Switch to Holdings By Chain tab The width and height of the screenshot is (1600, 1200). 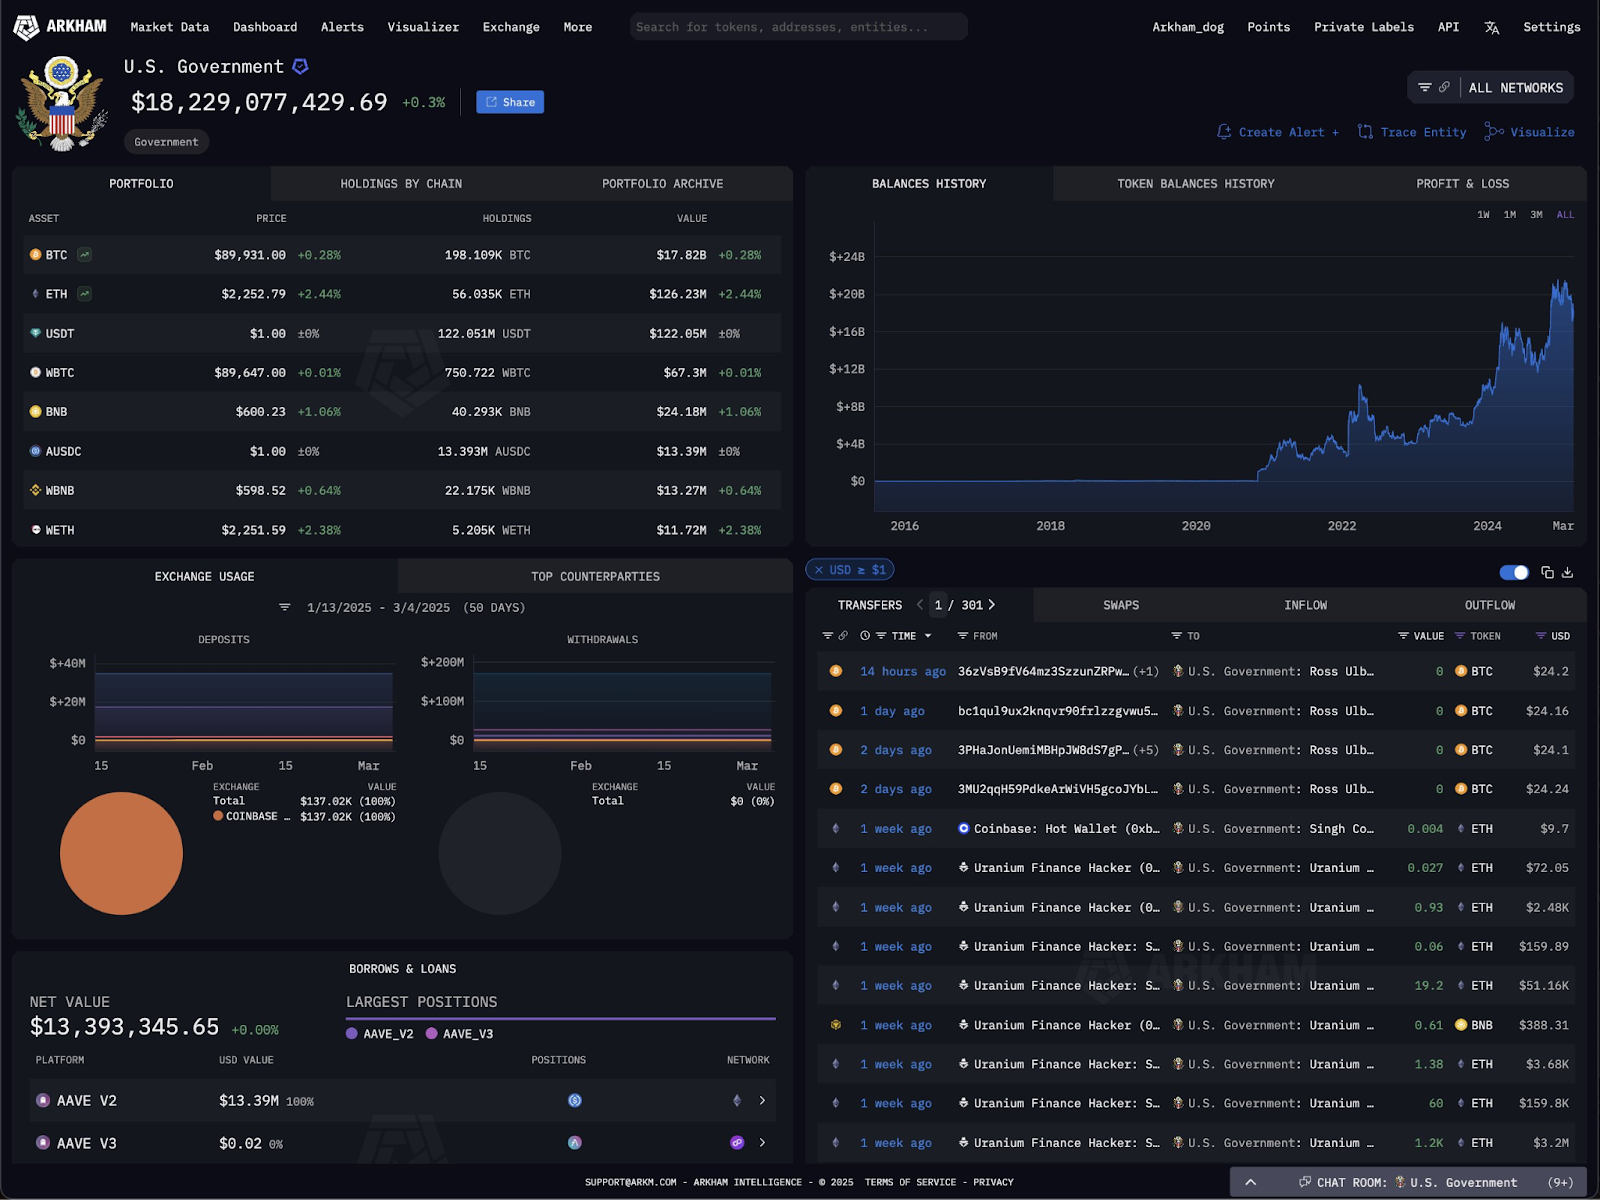coord(401,184)
